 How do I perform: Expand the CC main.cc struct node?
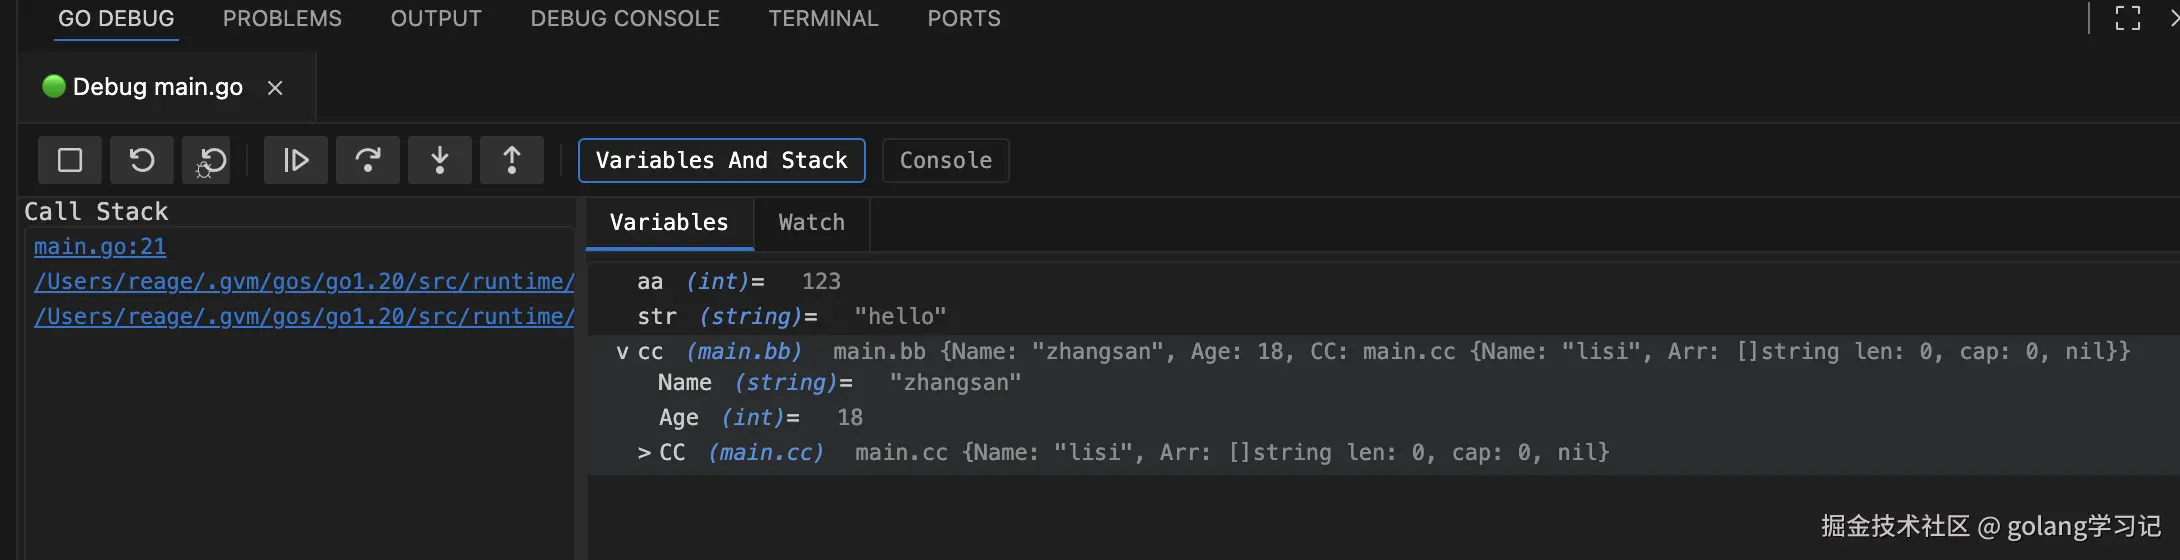pyautogui.click(x=644, y=453)
